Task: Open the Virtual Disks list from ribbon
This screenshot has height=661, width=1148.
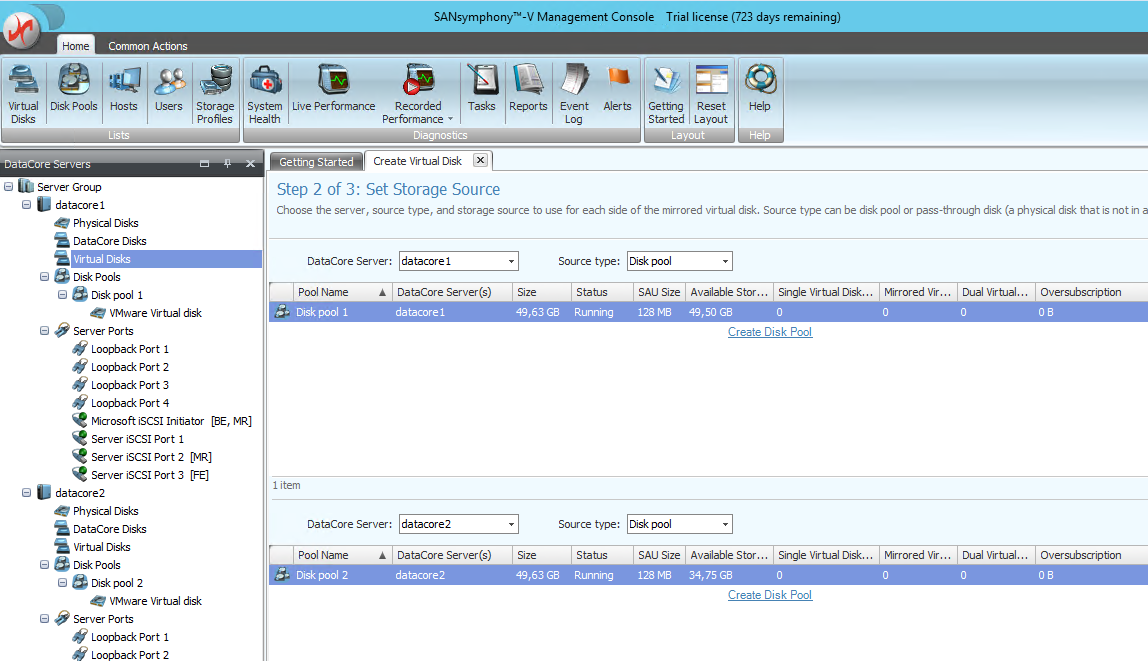Action: 23,93
